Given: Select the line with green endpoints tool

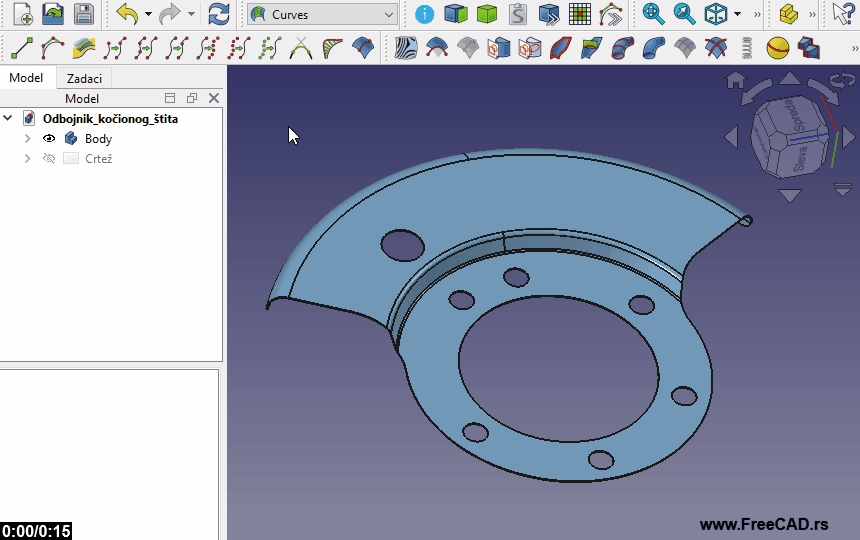Looking at the screenshot, I should tap(21, 48).
